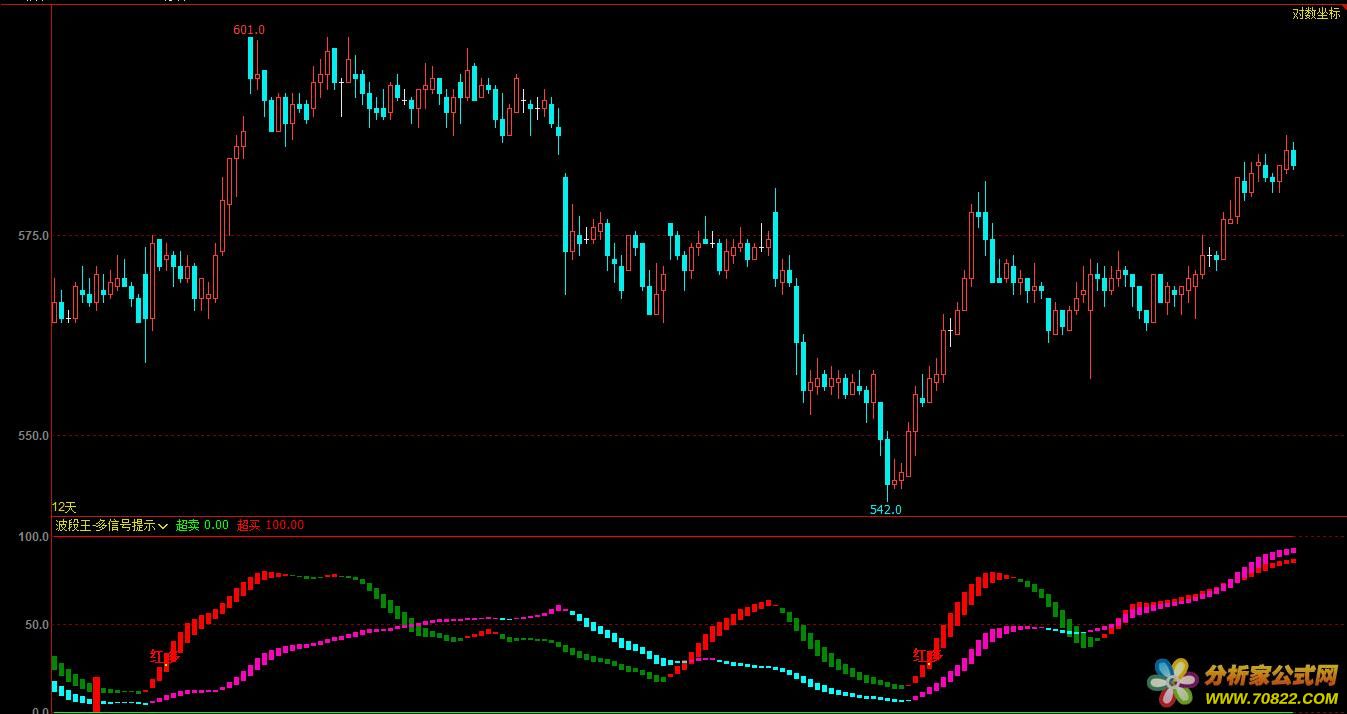Click the 超卖 0.00 oversold value

[202, 525]
